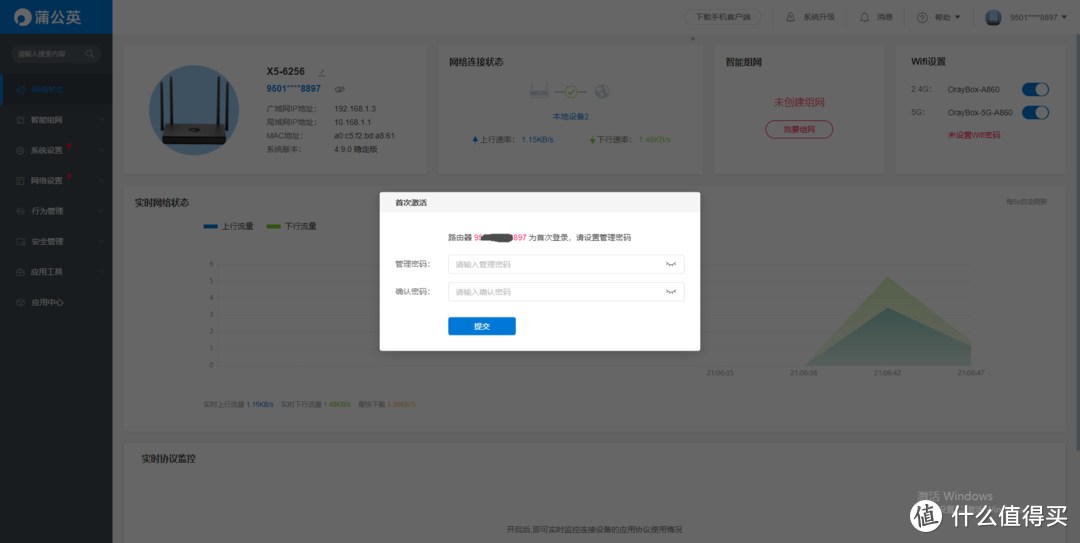Image resolution: width=1080 pixels, height=543 pixels.
Task: Click the router device image
Action: (x=194, y=110)
